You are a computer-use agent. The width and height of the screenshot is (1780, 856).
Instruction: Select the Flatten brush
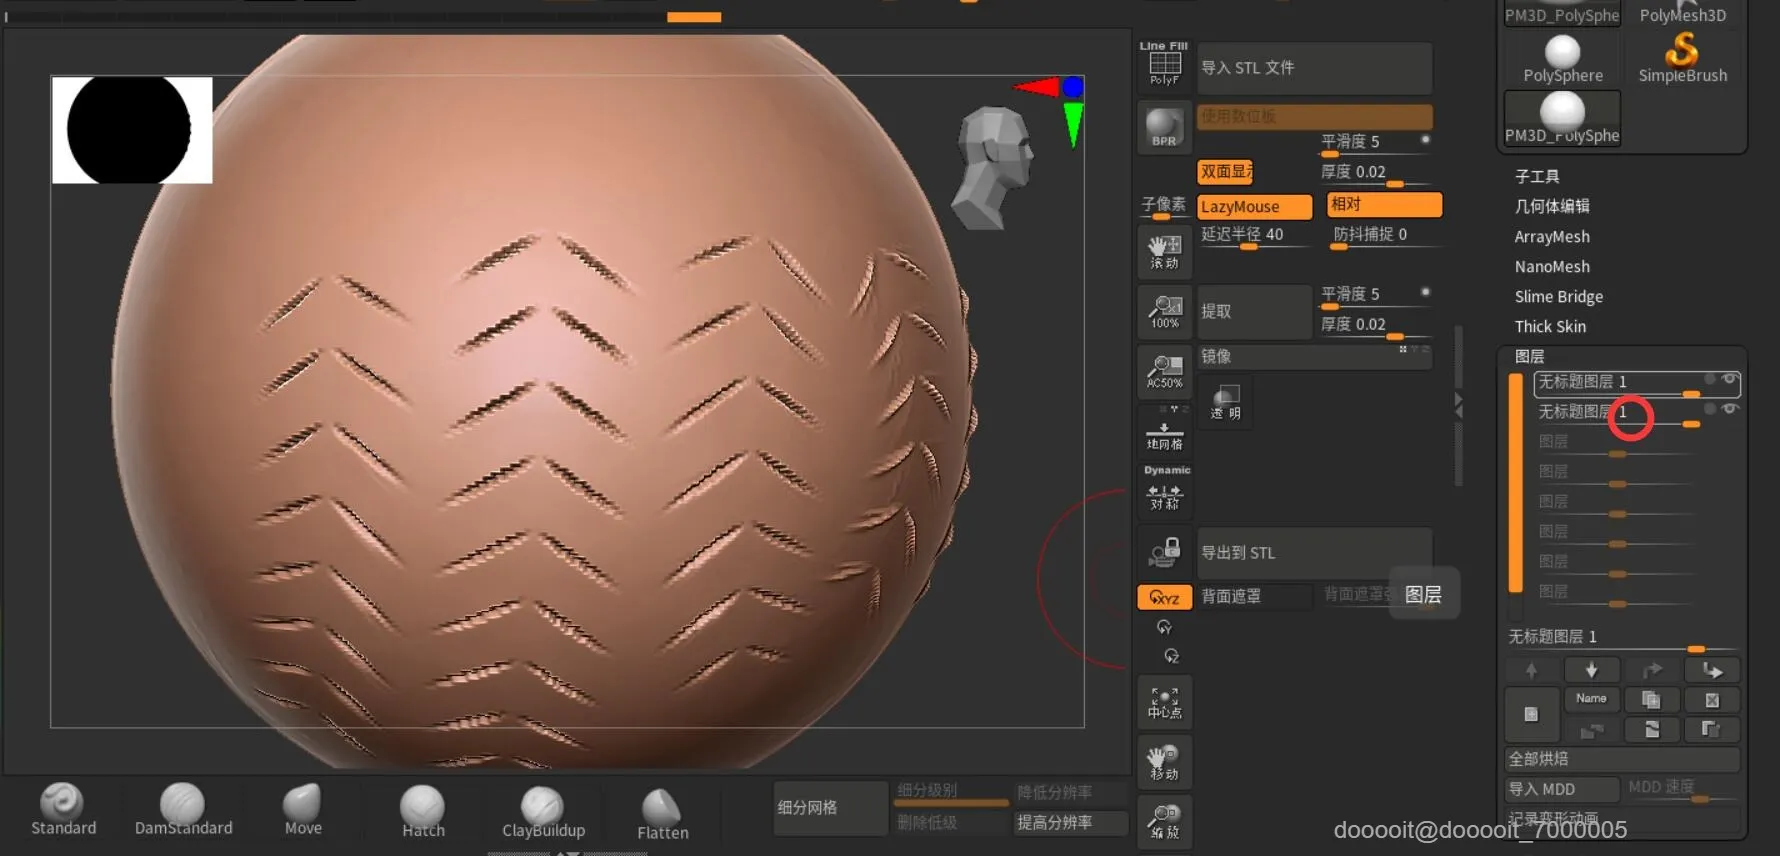(x=662, y=813)
